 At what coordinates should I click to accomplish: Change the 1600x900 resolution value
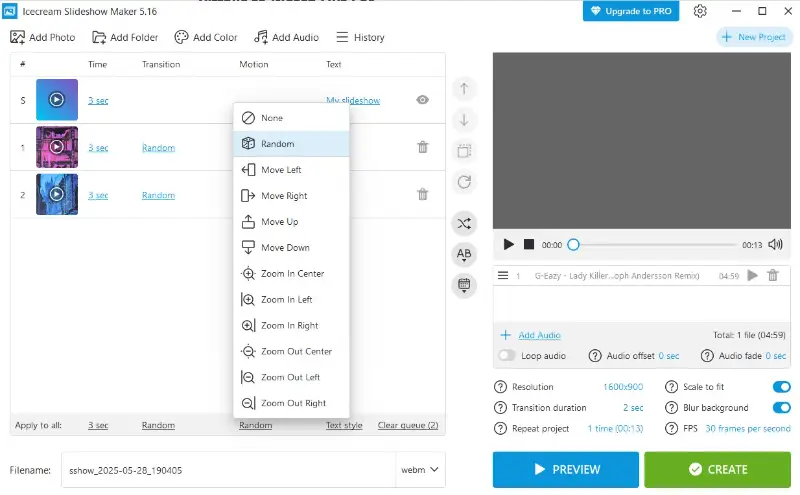(623, 387)
